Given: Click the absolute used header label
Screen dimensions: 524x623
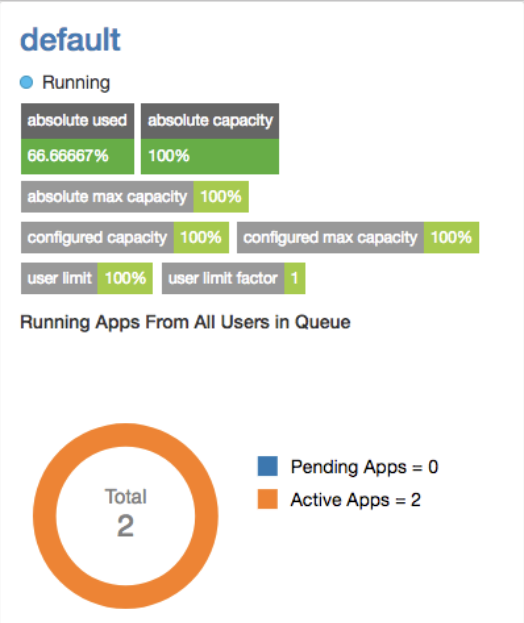Looking at the screenshot, I should pos(77,121).
